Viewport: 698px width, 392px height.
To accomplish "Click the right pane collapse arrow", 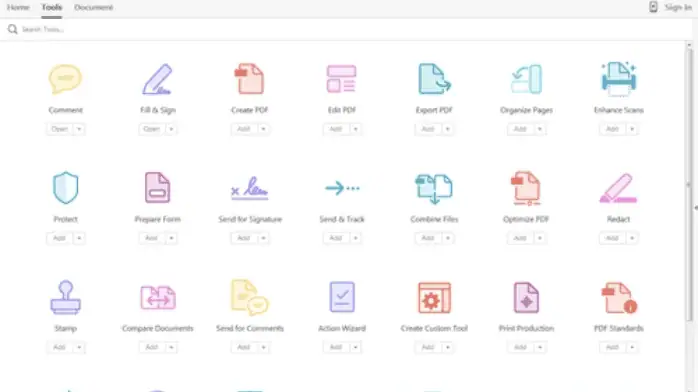I will tap(696, 208).
